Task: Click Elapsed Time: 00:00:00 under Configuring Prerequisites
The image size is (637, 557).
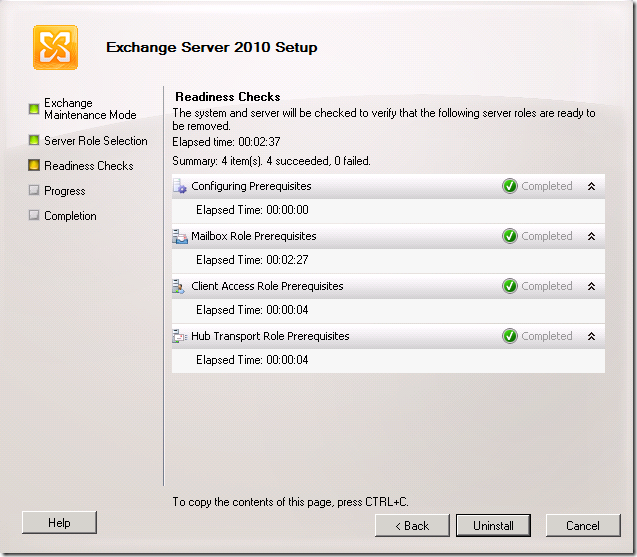Action: click(x=252, y=210)
